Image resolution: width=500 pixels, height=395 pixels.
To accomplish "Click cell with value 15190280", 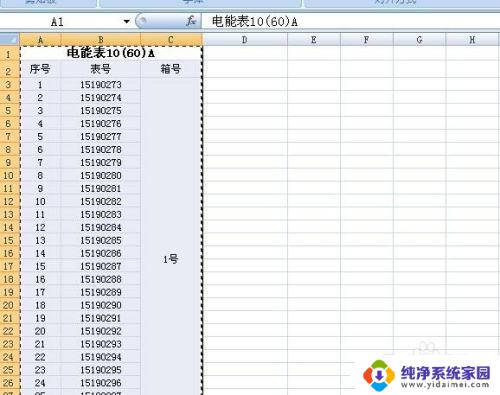I will click(101, 176).
